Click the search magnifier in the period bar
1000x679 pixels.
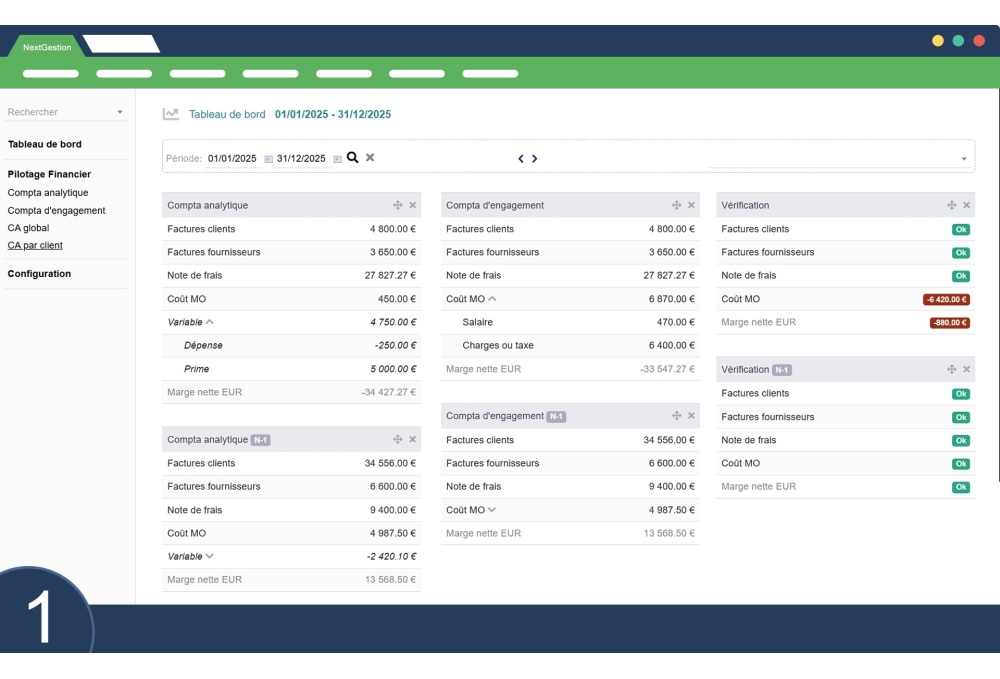352,158
